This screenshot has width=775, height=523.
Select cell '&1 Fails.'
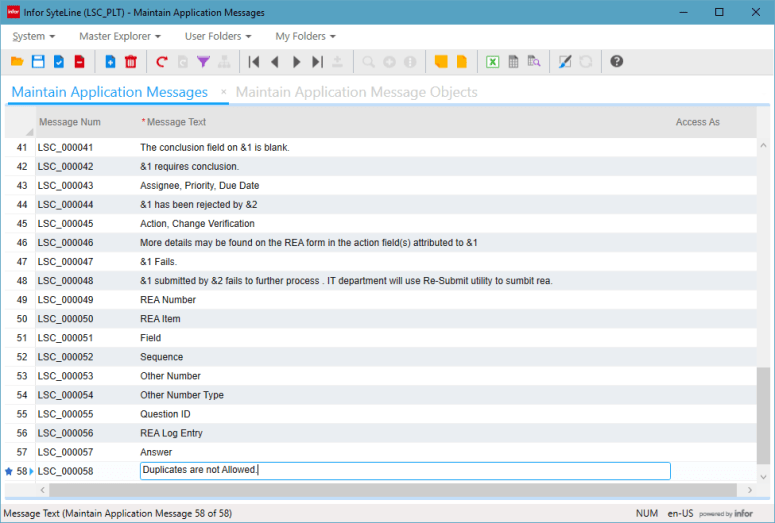click(405, 262)
